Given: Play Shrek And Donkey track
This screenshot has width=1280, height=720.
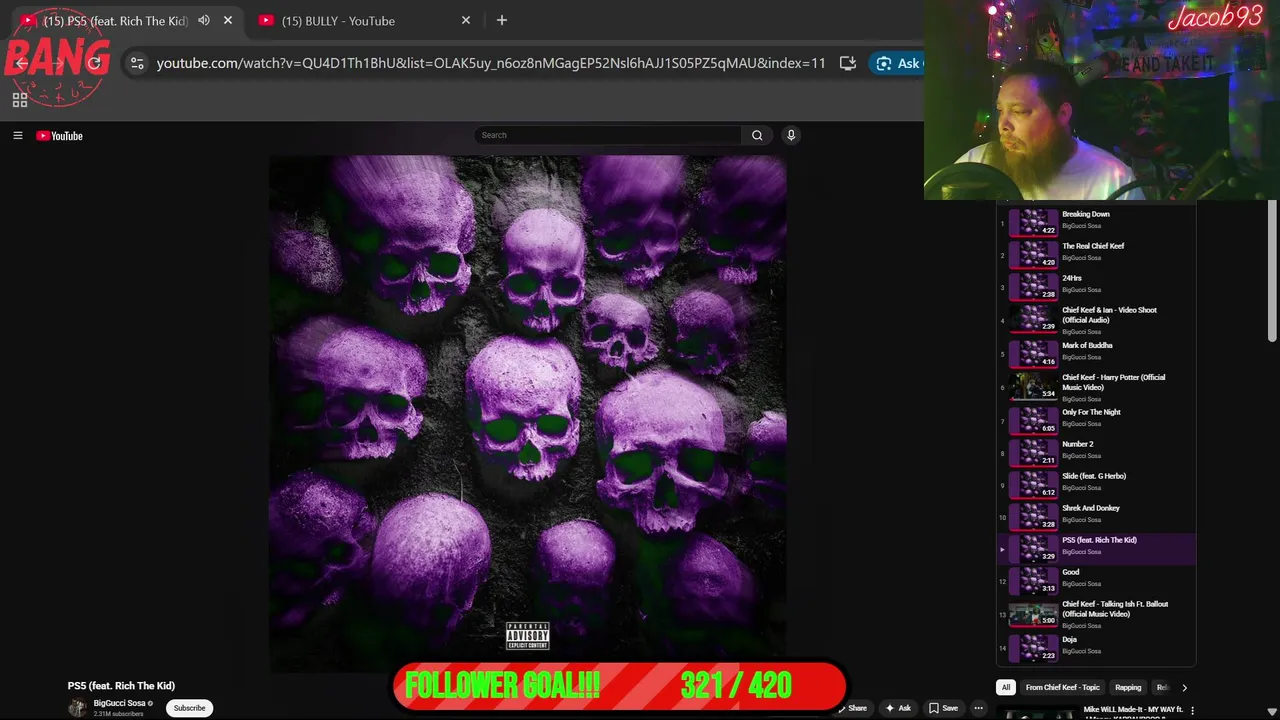Looking at the screenshot, I should [x=1096, y=516].
